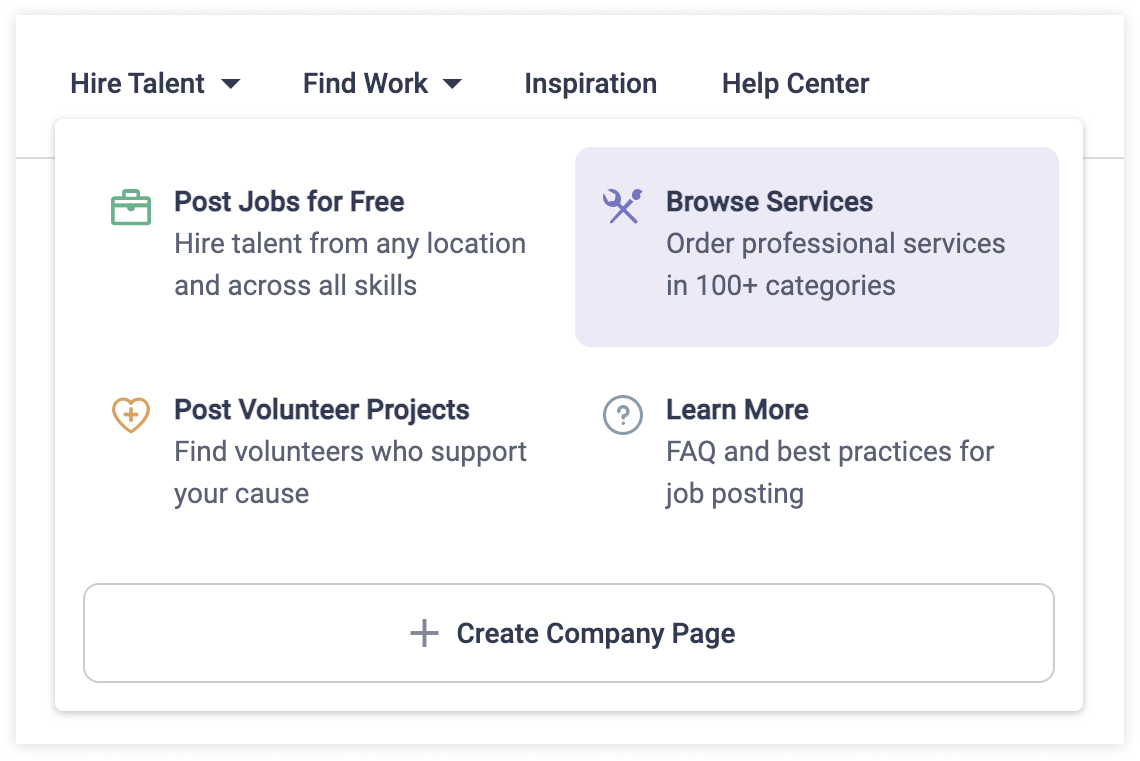Select Post Jobs for Free heading

[289, 201]
